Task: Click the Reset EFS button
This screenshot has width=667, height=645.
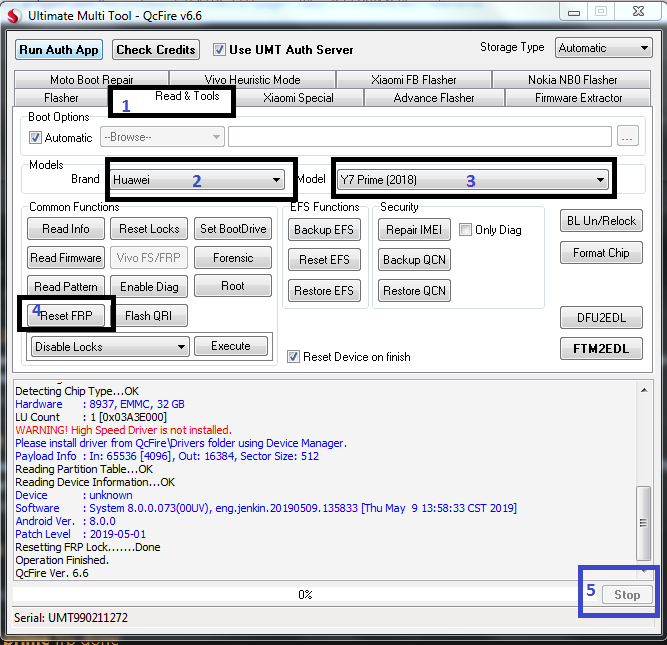Action: coord(324,260)
